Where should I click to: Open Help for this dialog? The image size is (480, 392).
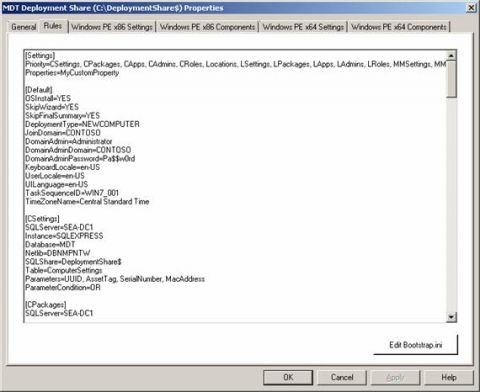tap(449, 377)
